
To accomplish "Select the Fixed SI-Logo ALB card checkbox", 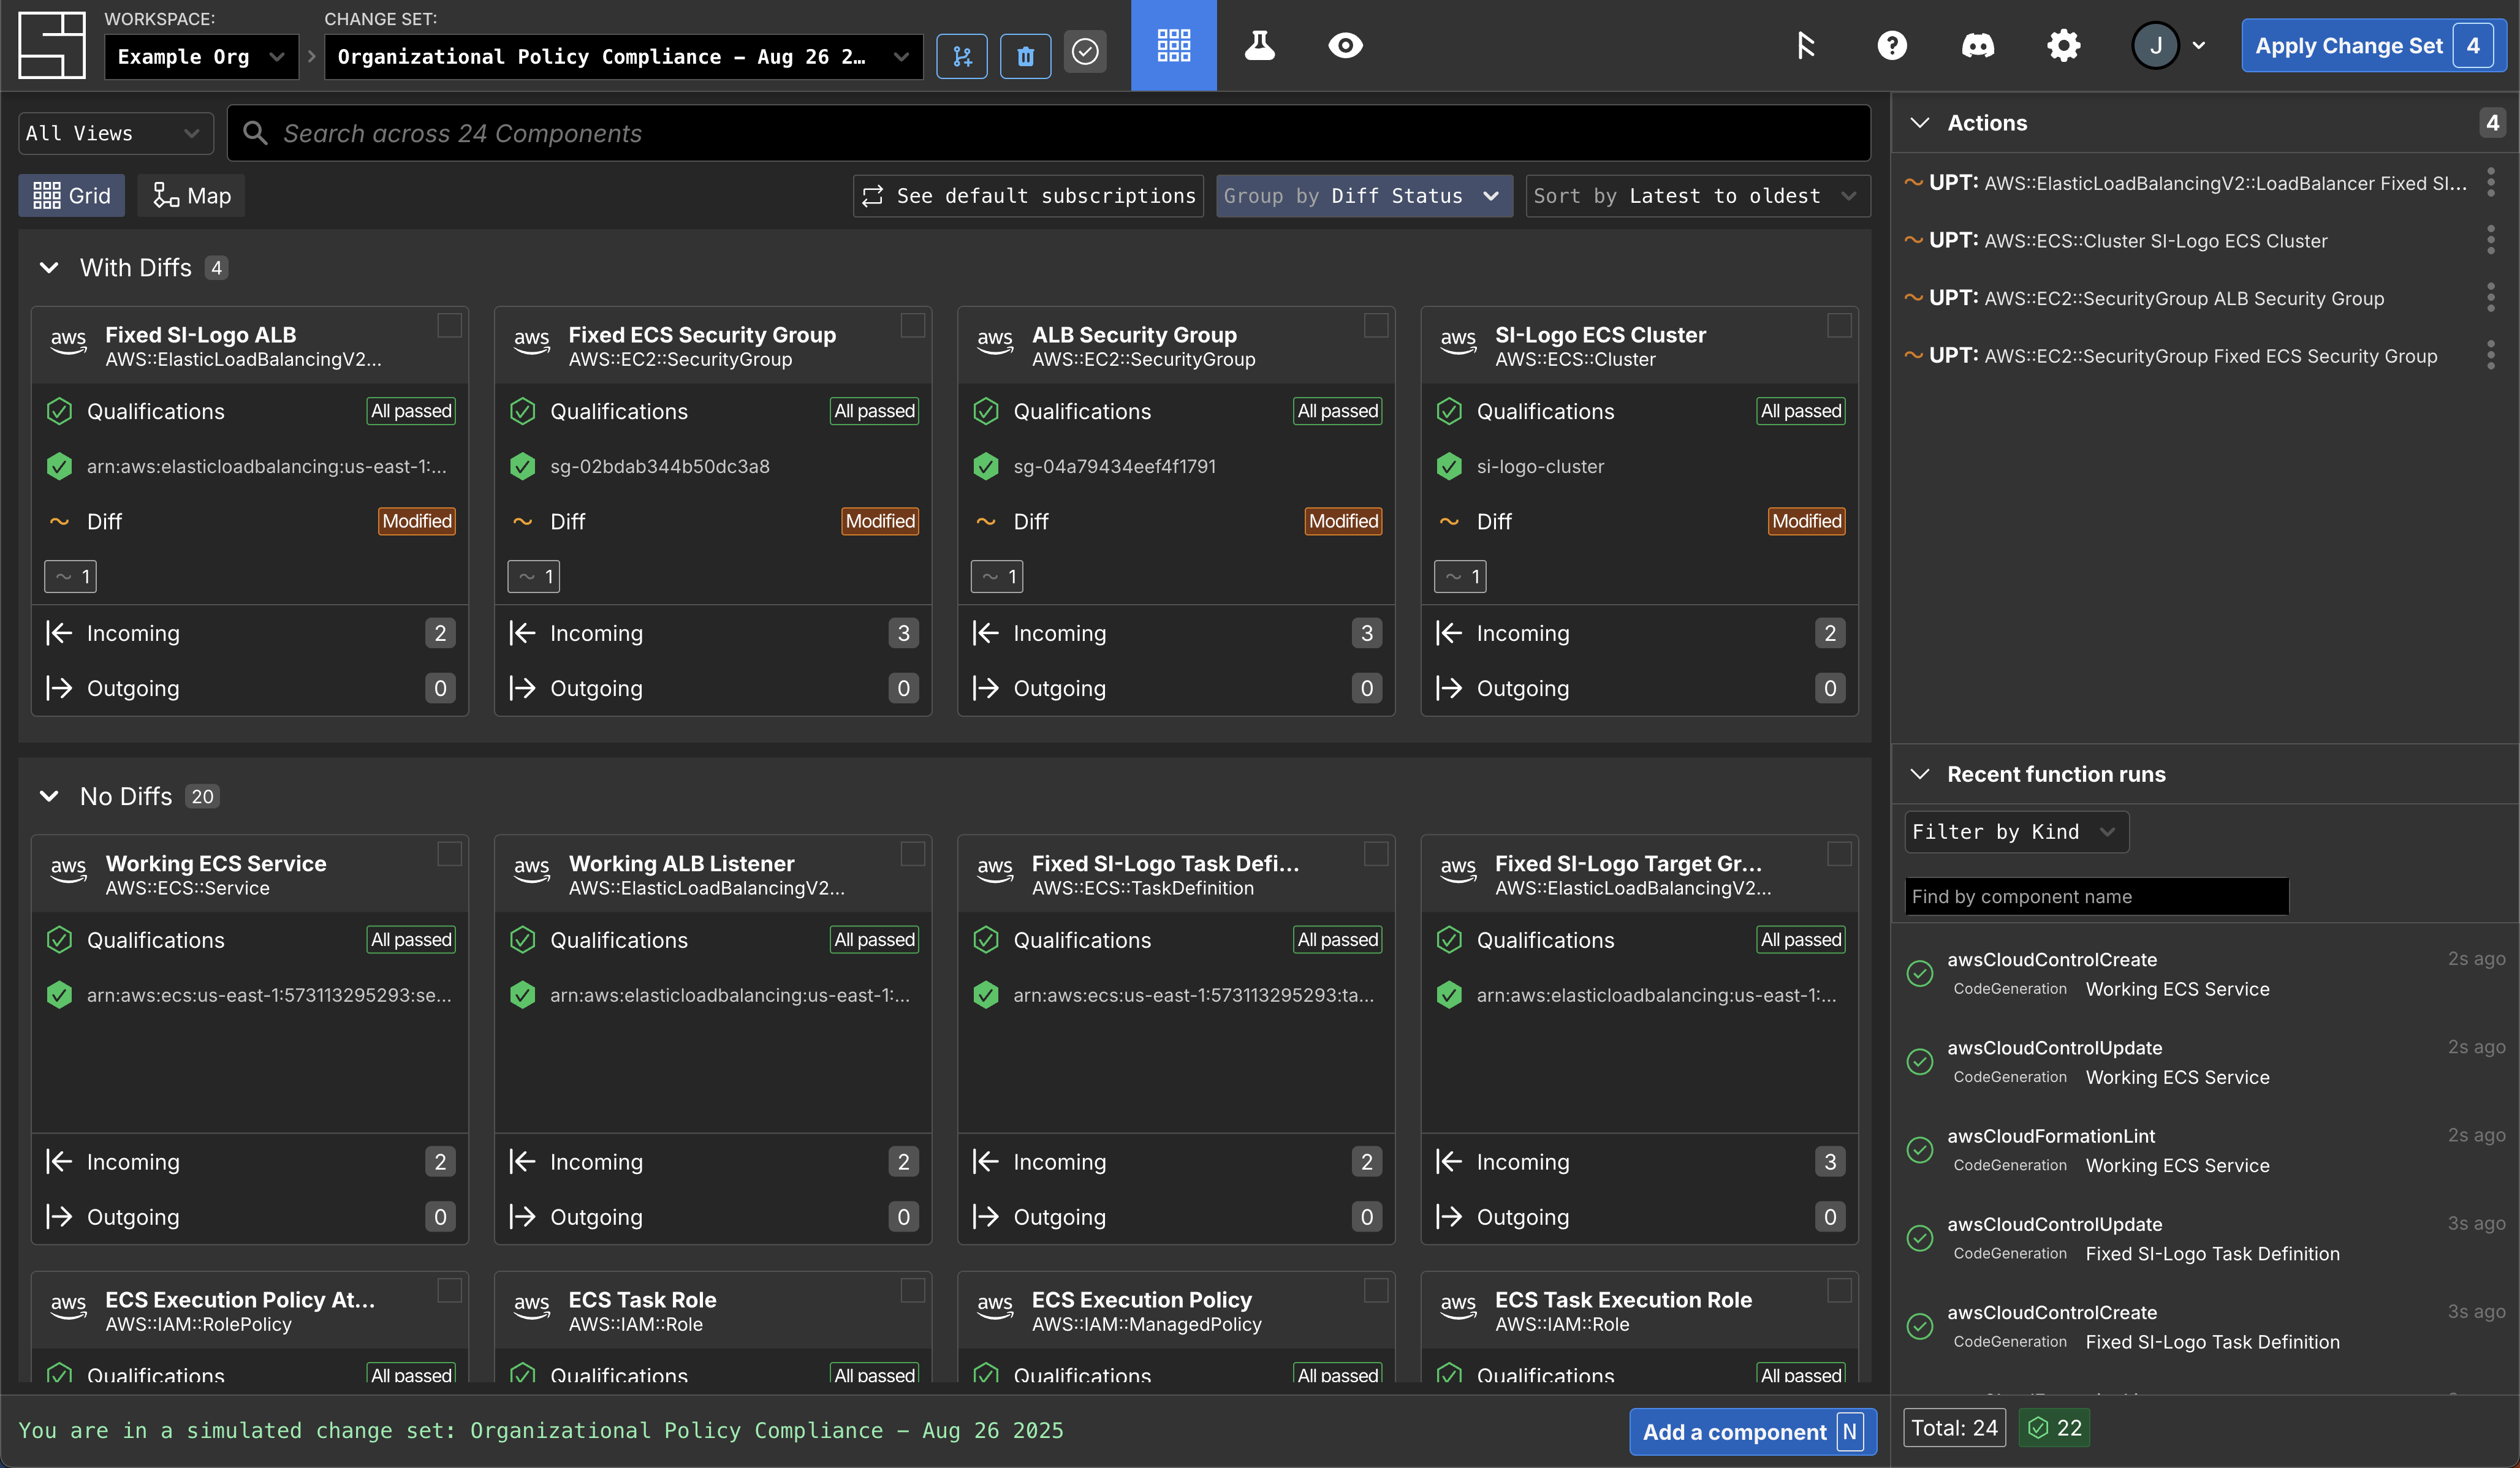I will [450, 325].
